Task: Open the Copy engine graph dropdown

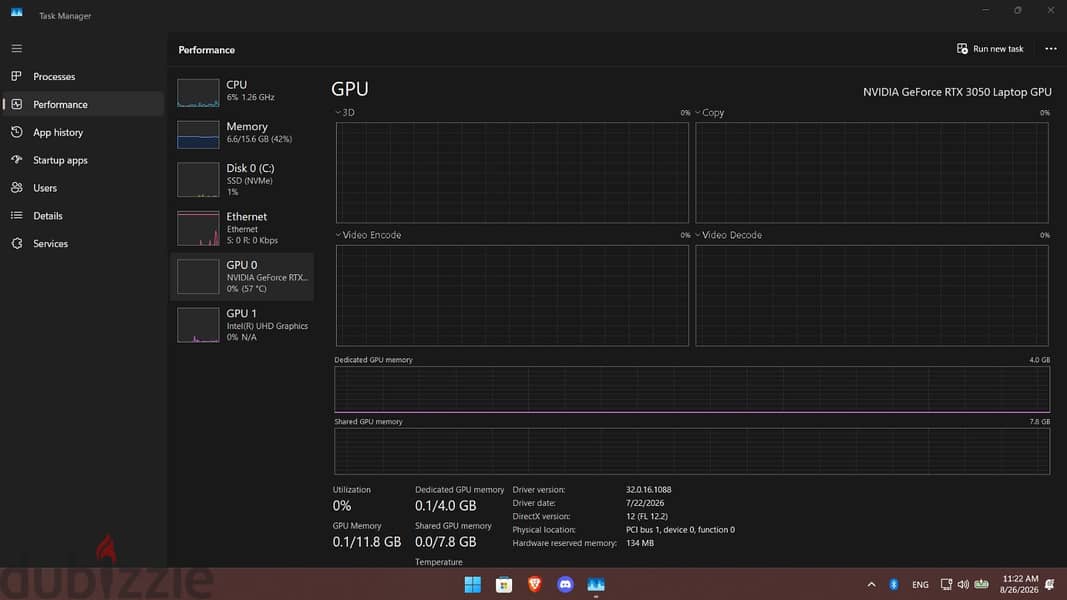Action: [697, 112]
